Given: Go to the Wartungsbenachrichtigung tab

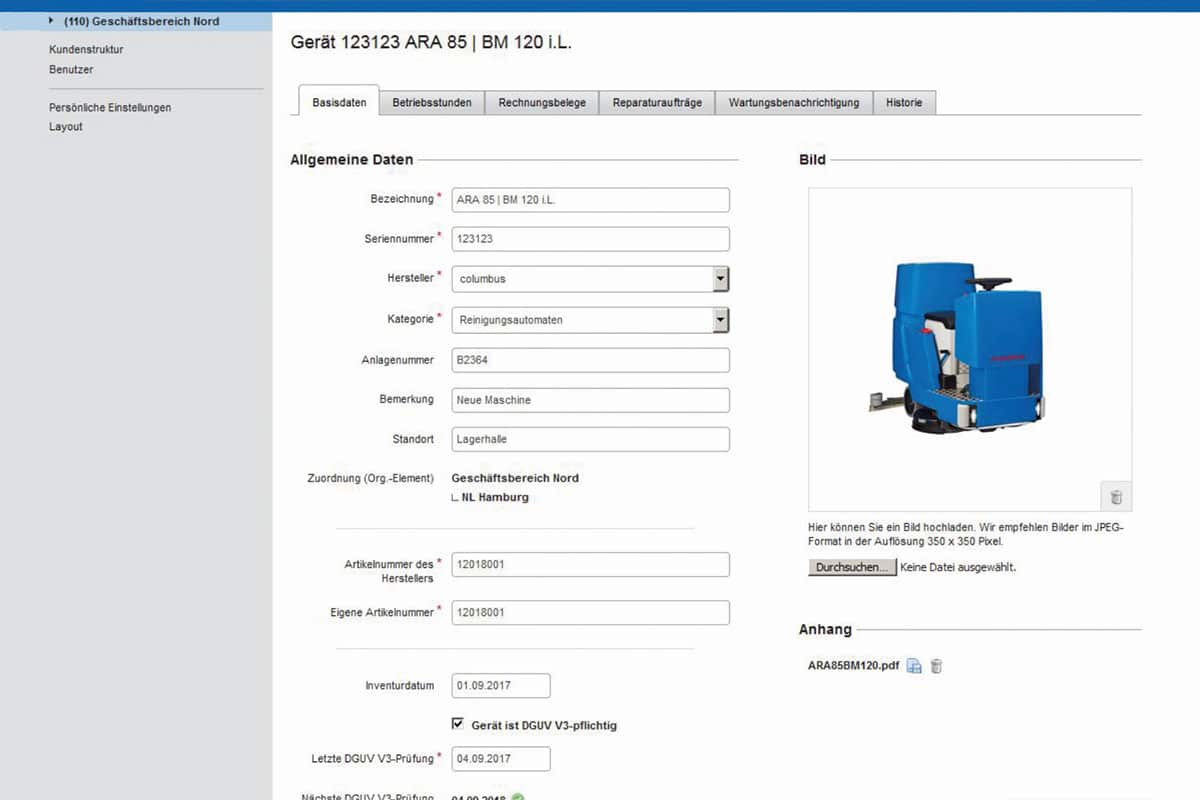Looking at the screenshot, I should (x=794, y=102).
